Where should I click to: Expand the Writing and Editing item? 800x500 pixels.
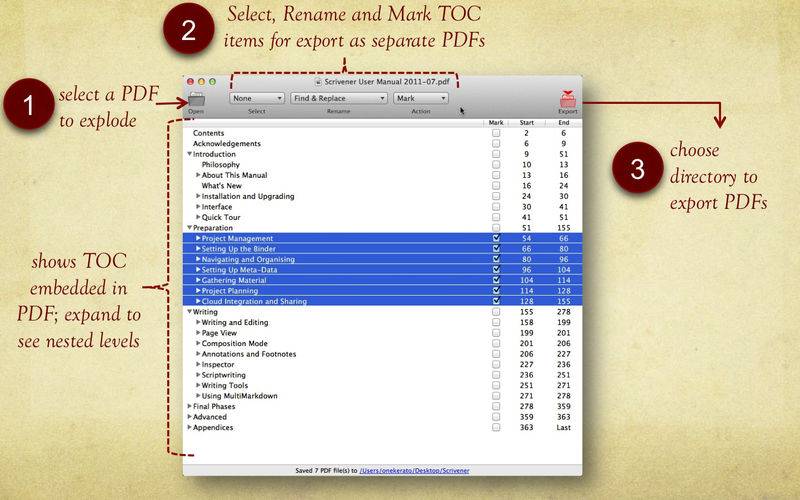click(x=198, y=322)
